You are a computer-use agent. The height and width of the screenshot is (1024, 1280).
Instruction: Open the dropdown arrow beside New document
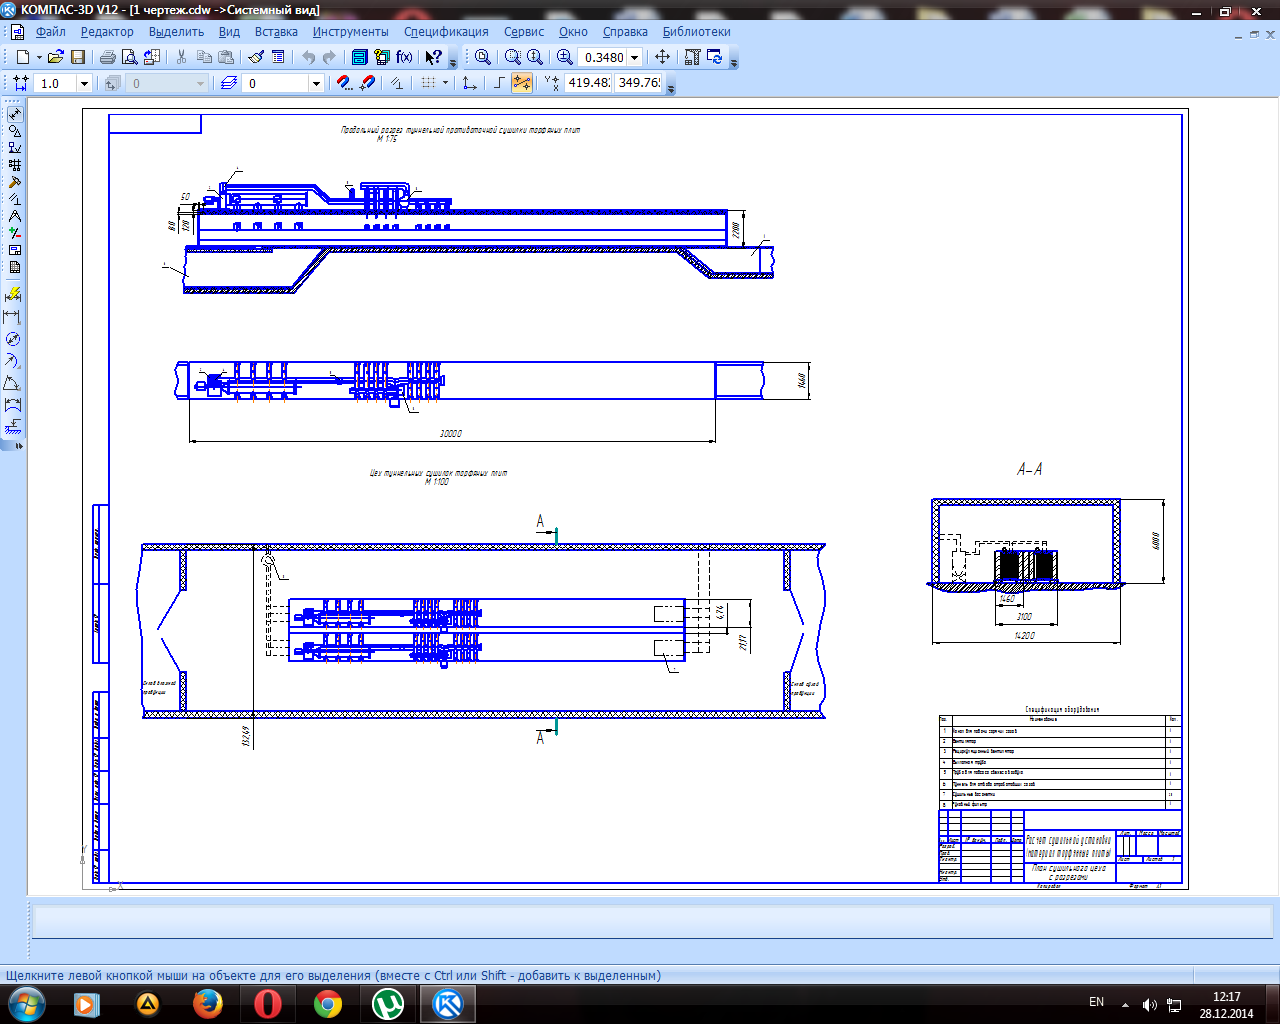click(39, 57)
